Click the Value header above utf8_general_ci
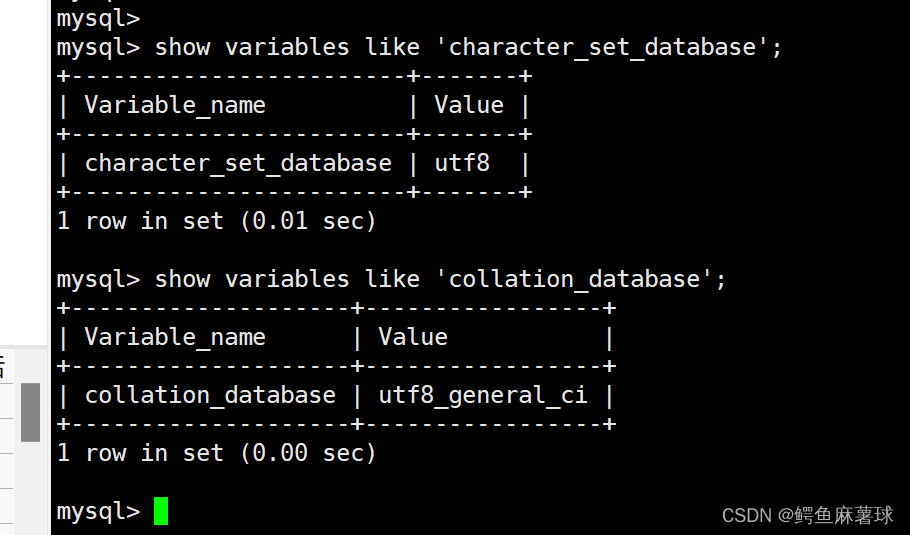Viewport: 910px width, 535px height. 413,337
